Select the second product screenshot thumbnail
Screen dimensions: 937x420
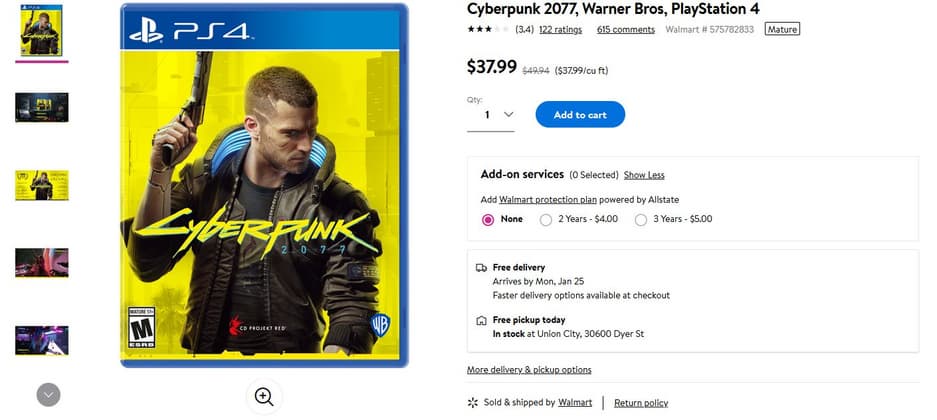click(42, 108)
